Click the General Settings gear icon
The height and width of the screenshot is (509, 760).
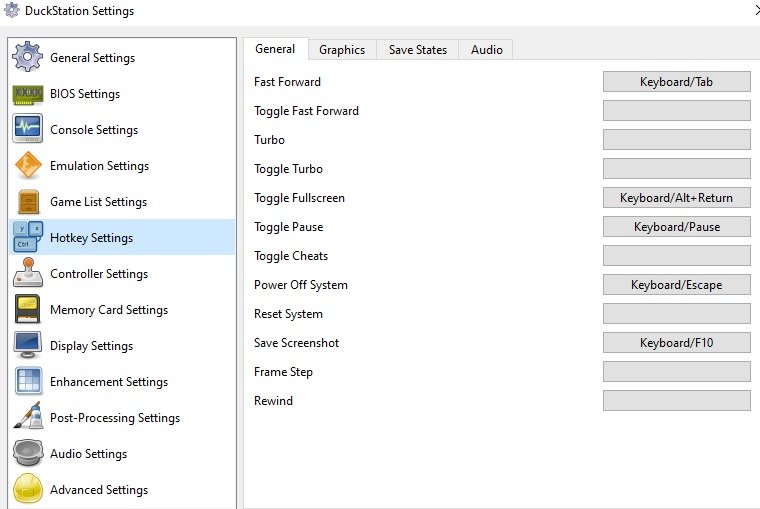(28, 57)
